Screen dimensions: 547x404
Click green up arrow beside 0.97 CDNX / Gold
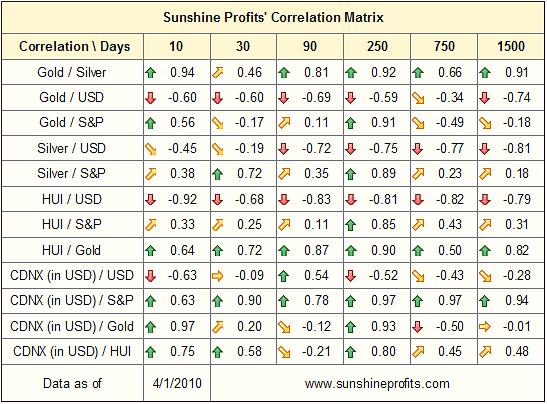click(x=151, y=327)
